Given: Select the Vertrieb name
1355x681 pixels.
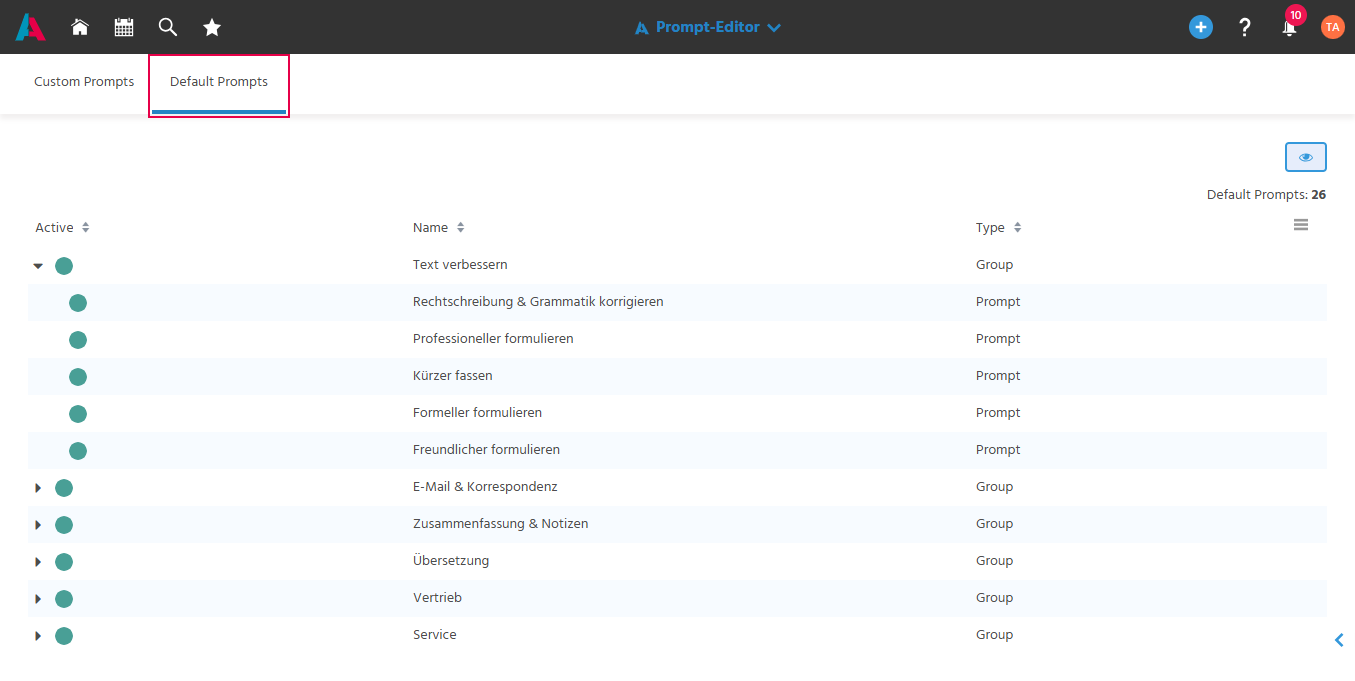Looking at the screenshot, I should click(x=437, y=598).
